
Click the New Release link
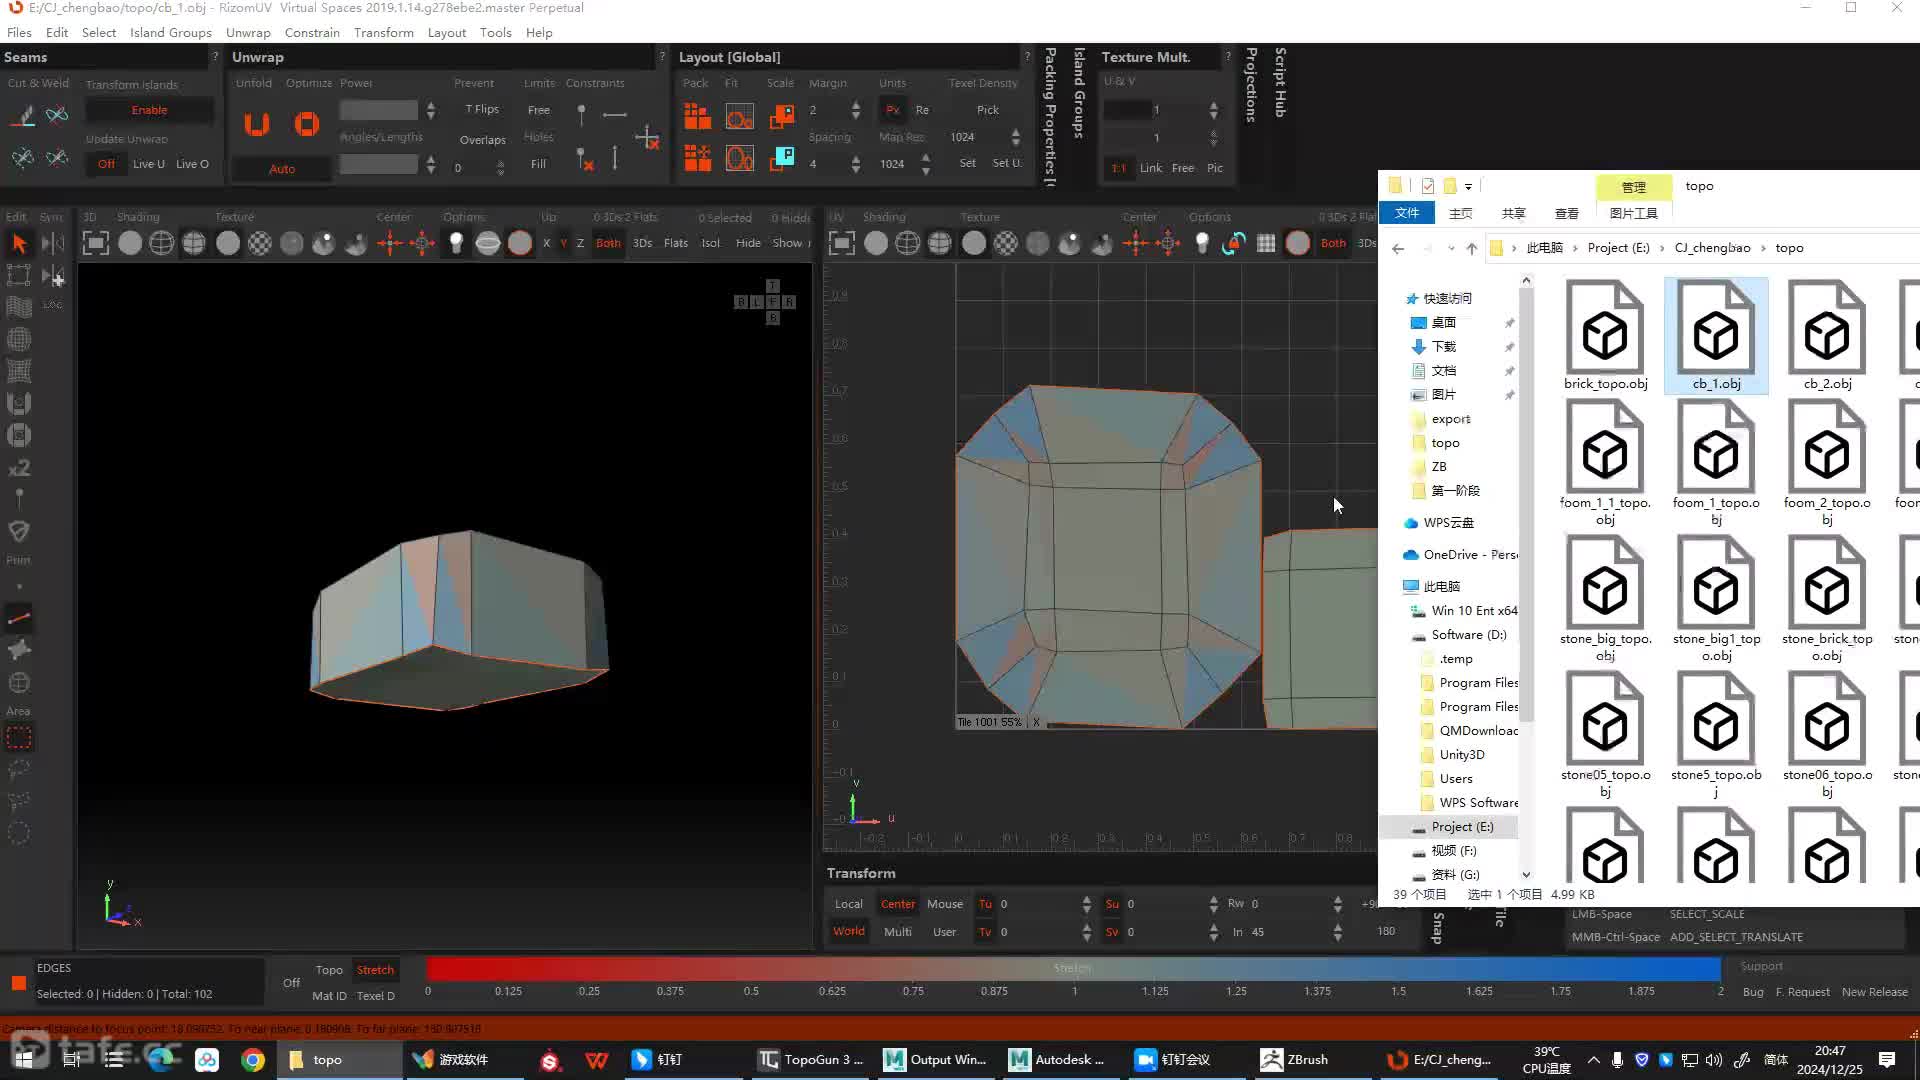1875,992
